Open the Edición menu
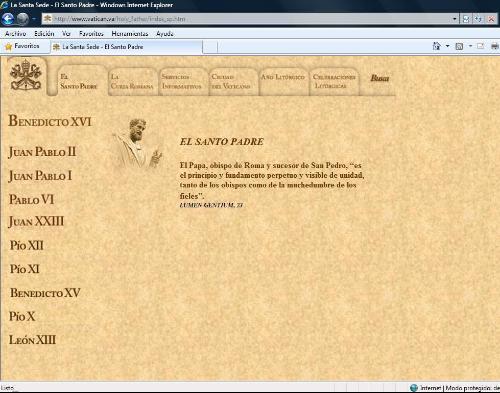This screenshot has height=393, width=500. [44, 34]
